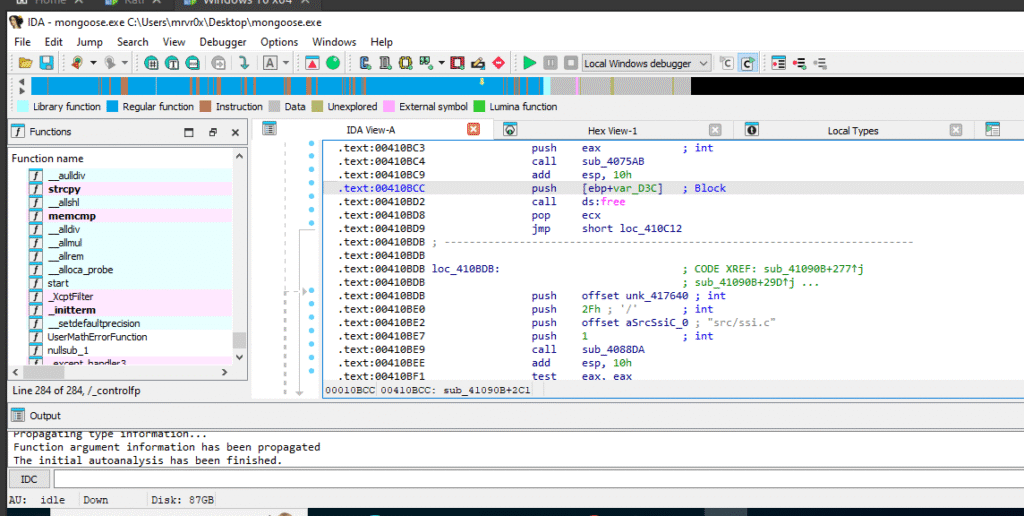Save the database with the floppy icon
This screenshot has width=1024, height=516.
46,63
